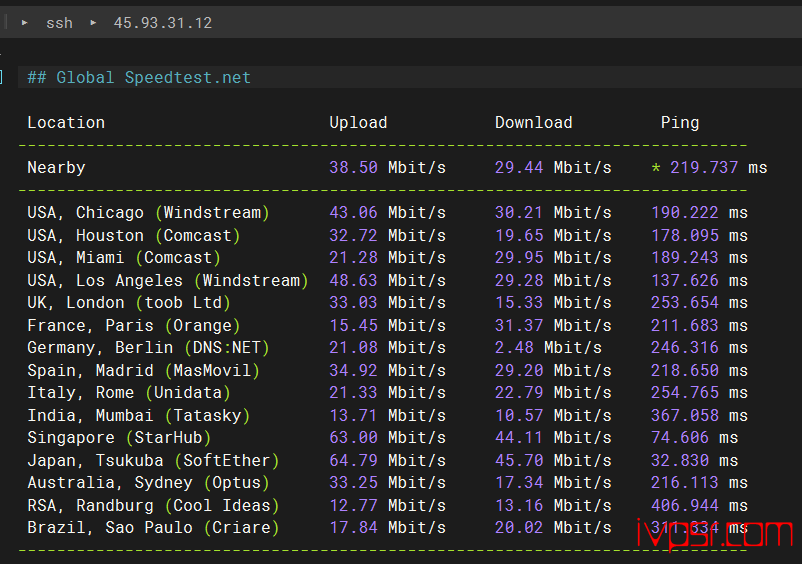Click the ssh breadcrumb segment
This screenshot has width=802, height=564.
tap(59, 23)
